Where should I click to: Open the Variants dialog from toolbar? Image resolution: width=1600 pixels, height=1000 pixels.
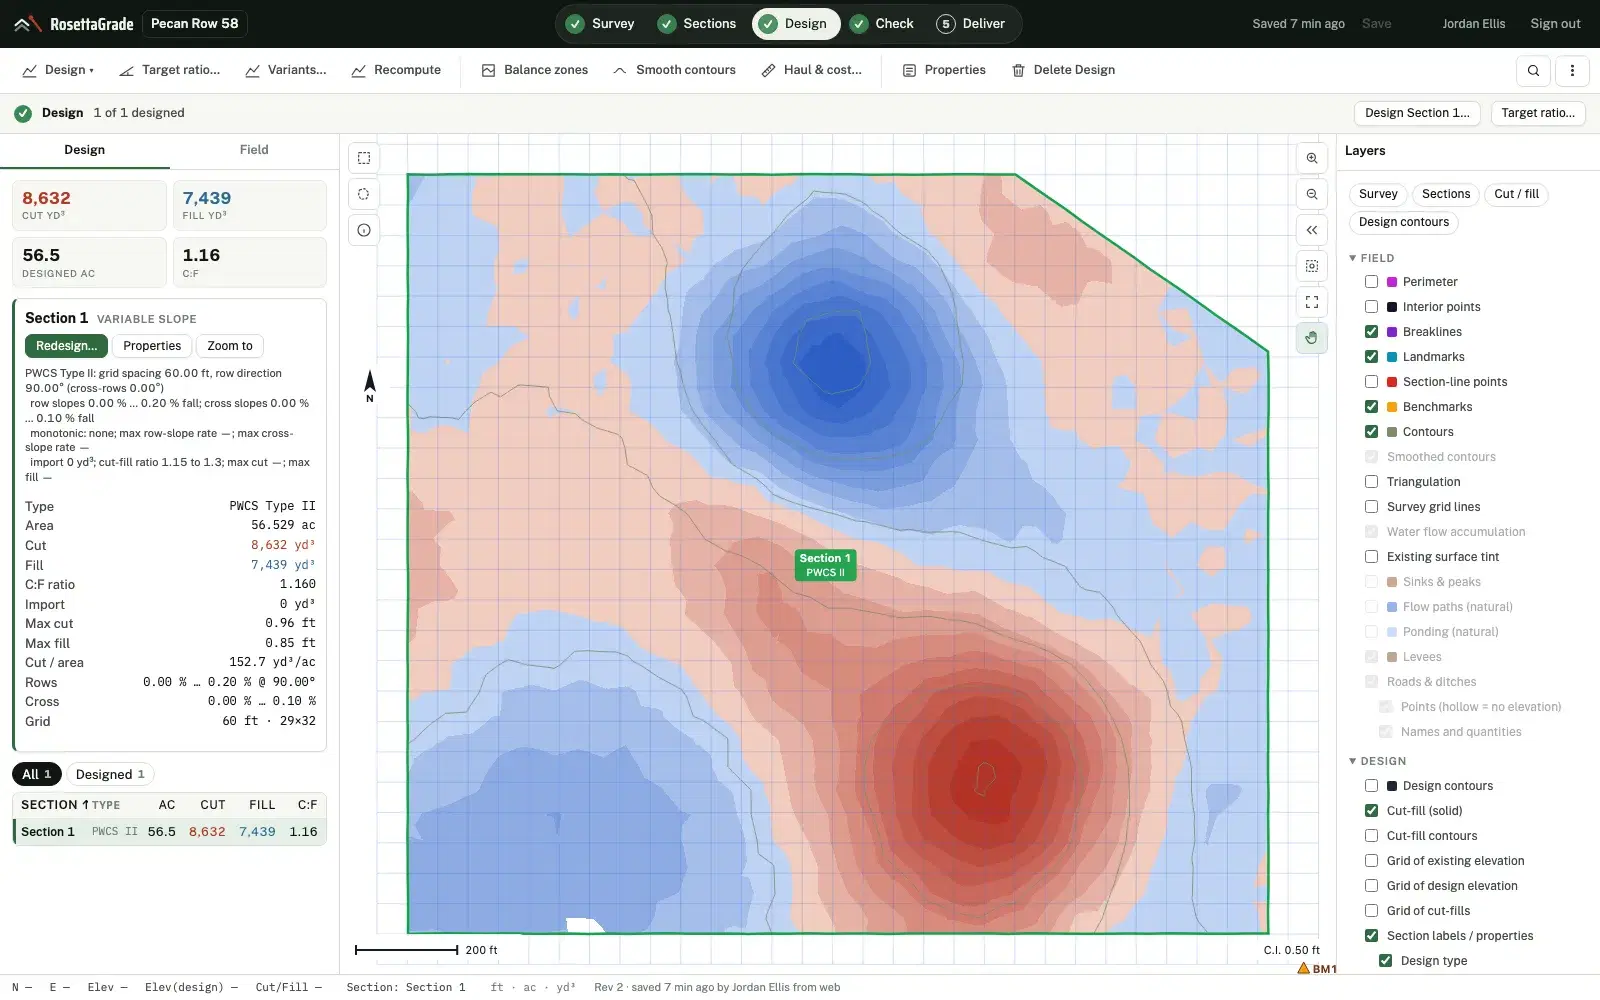pyautogui.click(x=286, y=70)
